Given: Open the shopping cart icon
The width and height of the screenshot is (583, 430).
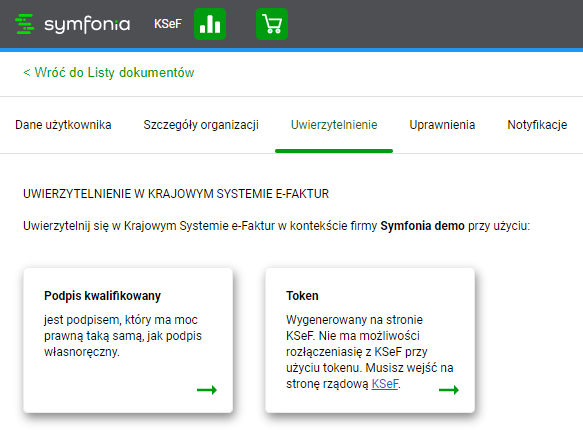Looking at the screenshot, I should 272,24.
